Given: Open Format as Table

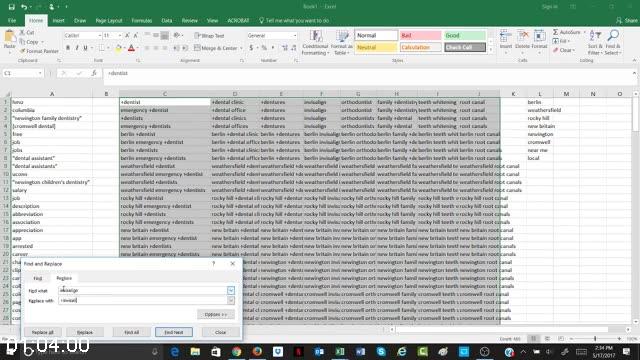Looking at the screenshot, I should [x=342, y=43].
